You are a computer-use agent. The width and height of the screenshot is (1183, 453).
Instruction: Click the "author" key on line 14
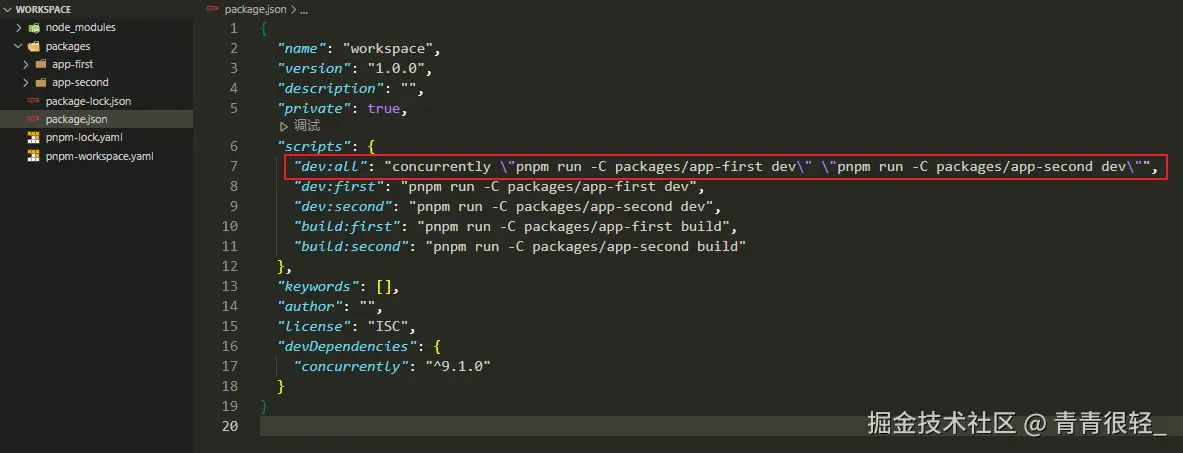coord(310,307)
